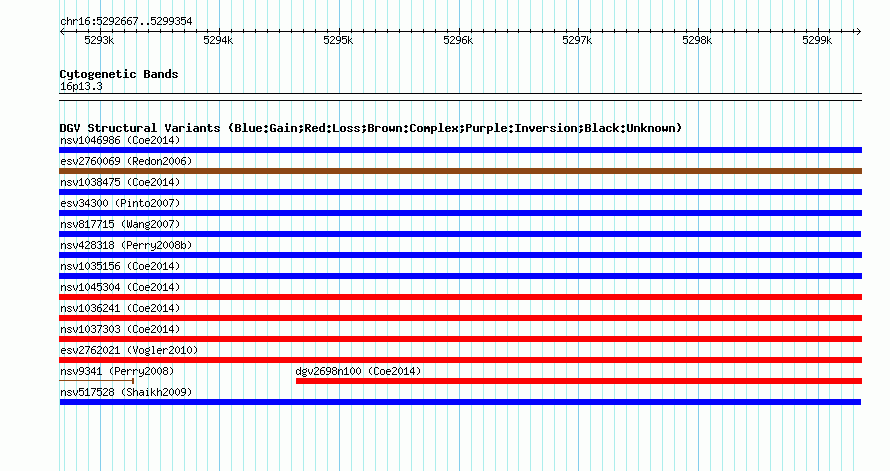Open the nsv1037303 (Coe2014) label
The width and height of the screenshot is (890, 471).
pos(120,329)
